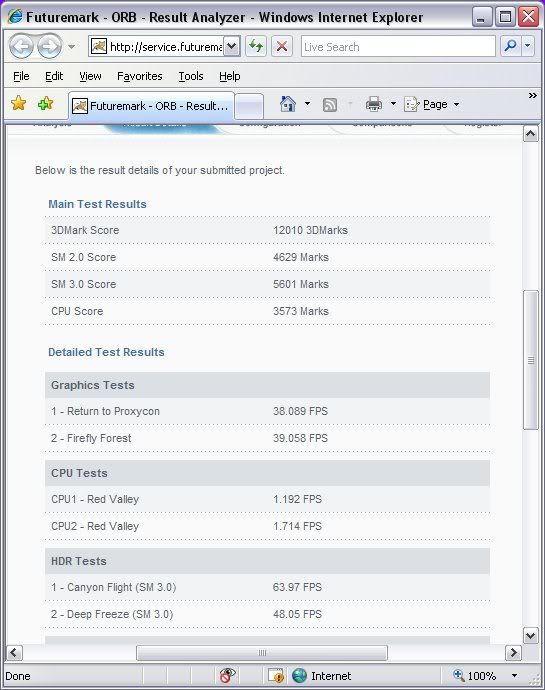The width and height of the screenshot is (545, 690).
Task: Click the Return to Proxycon row
Action: (267, 411)
